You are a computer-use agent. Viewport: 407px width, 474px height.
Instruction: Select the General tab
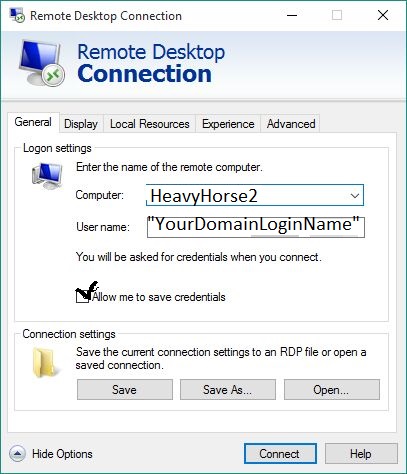coord(33,122)
